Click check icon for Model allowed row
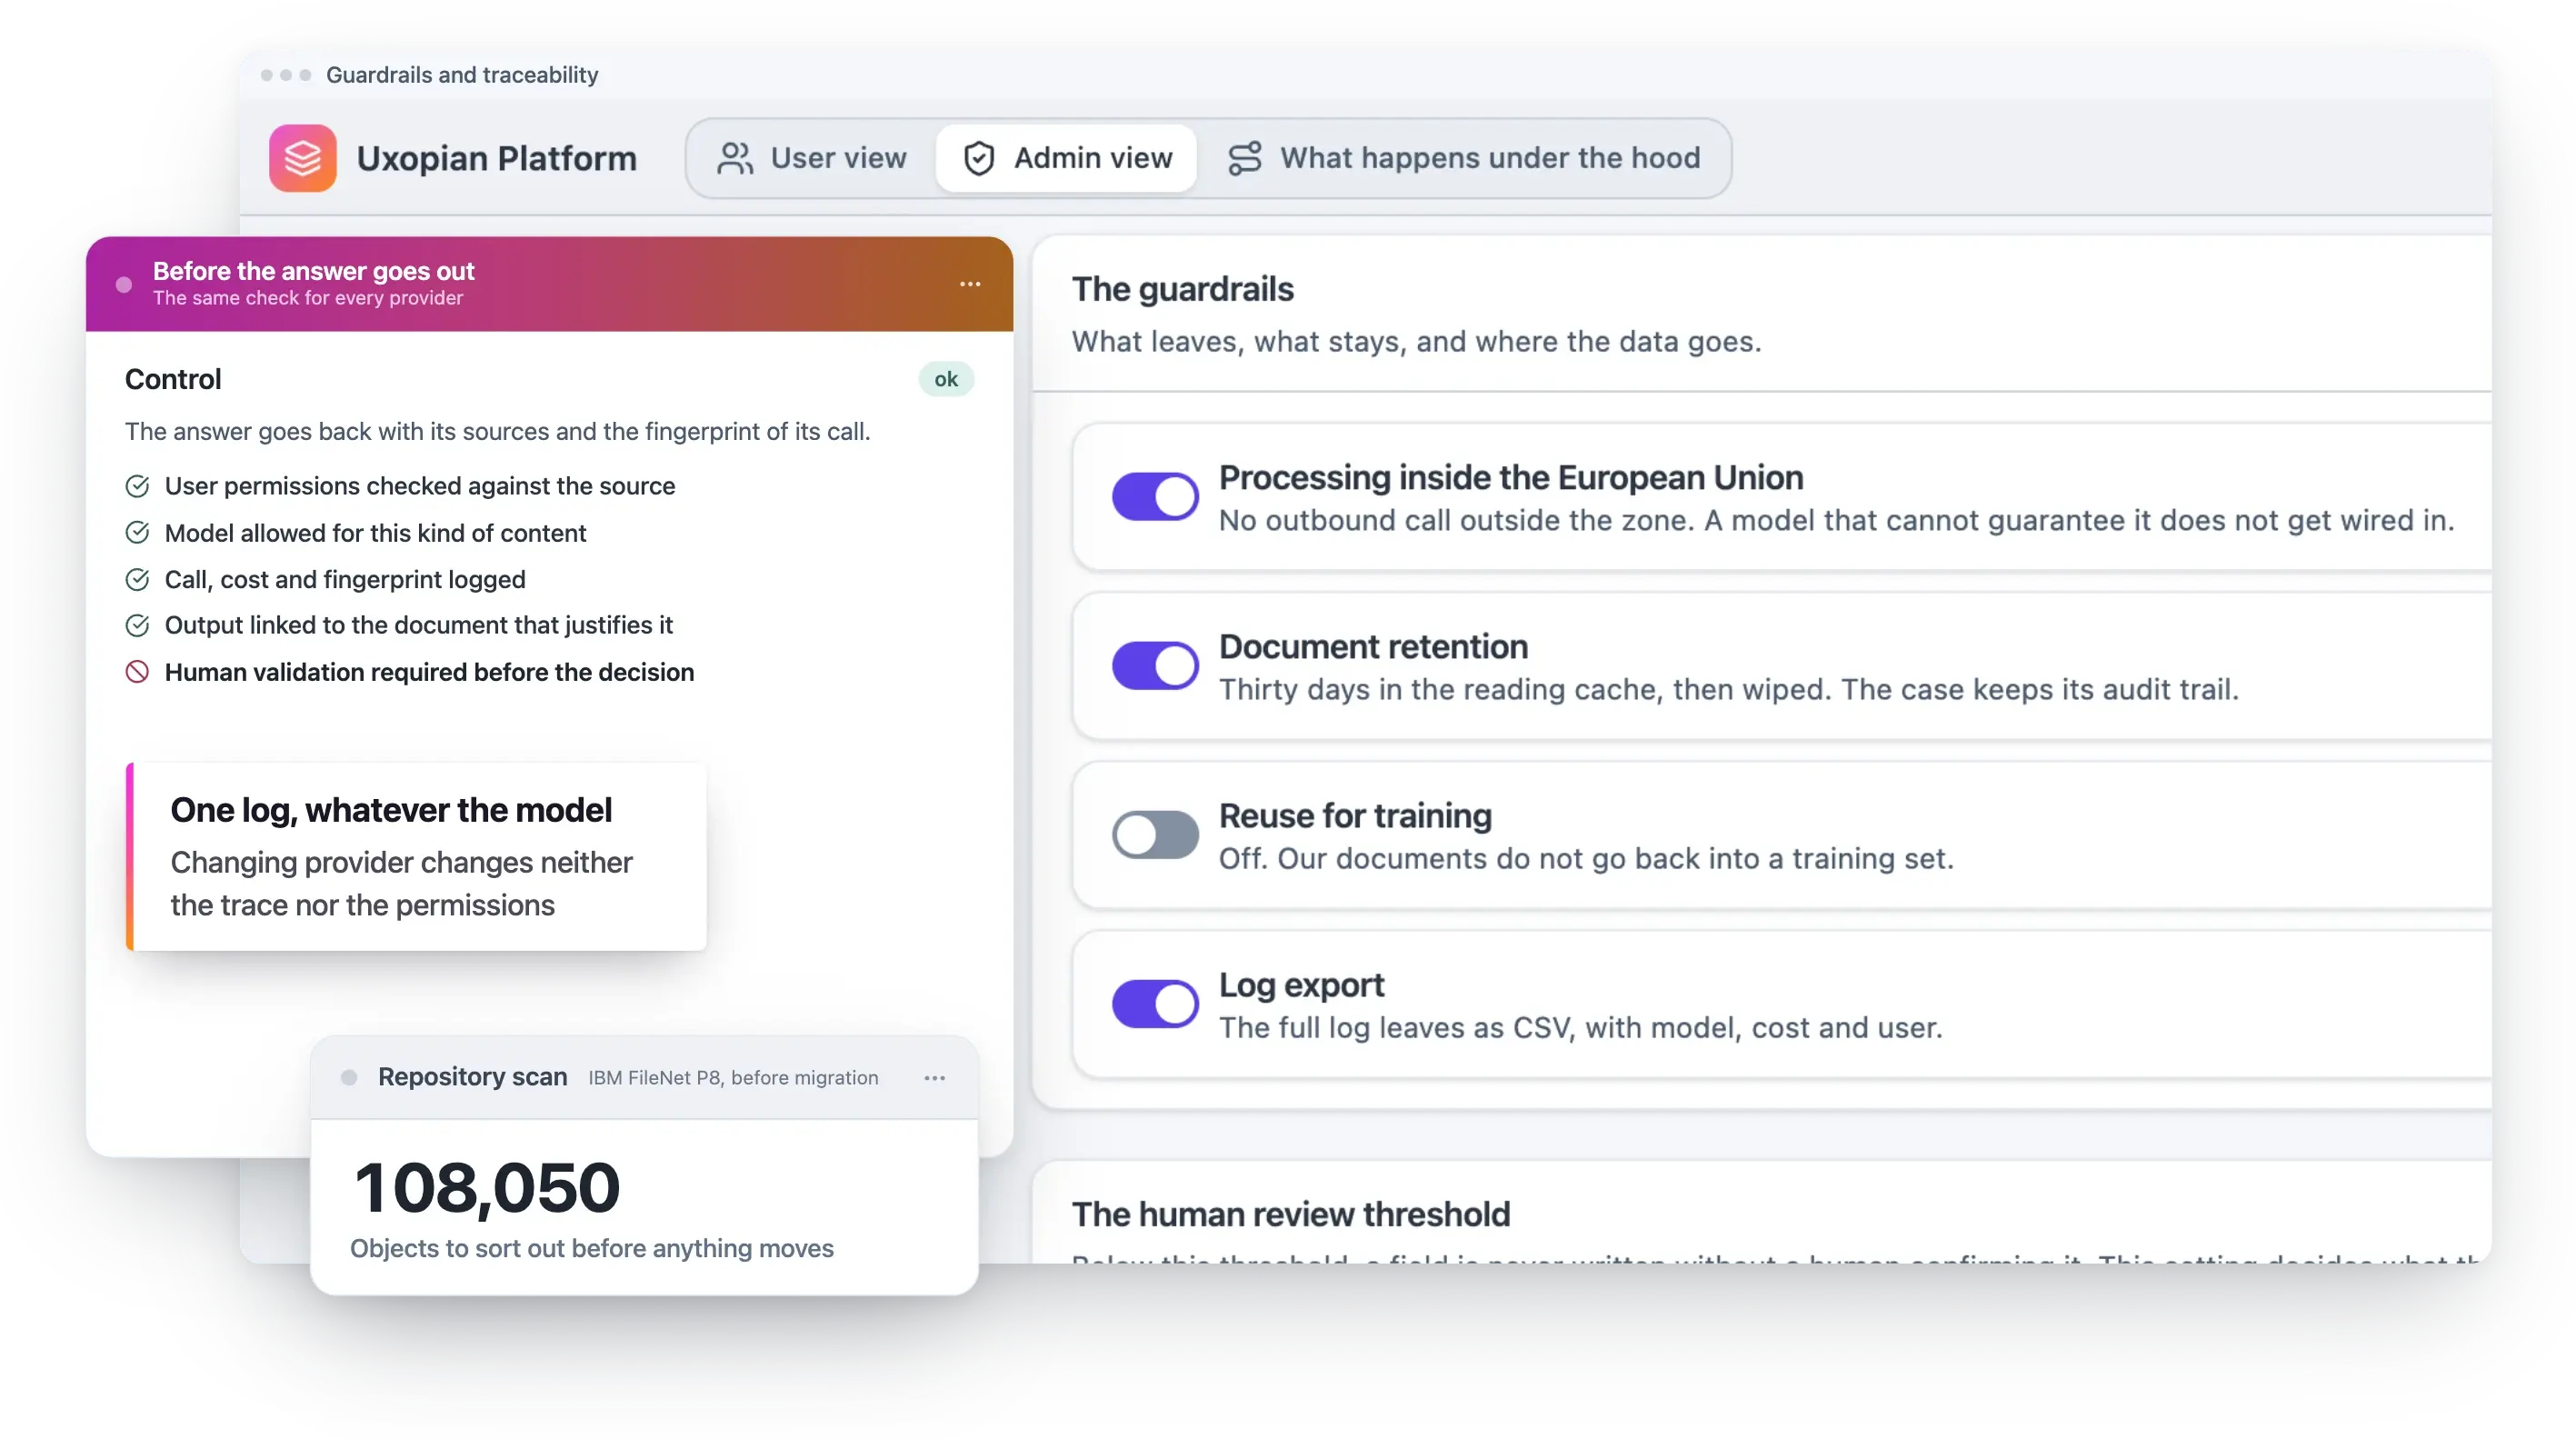 [137, 533]
